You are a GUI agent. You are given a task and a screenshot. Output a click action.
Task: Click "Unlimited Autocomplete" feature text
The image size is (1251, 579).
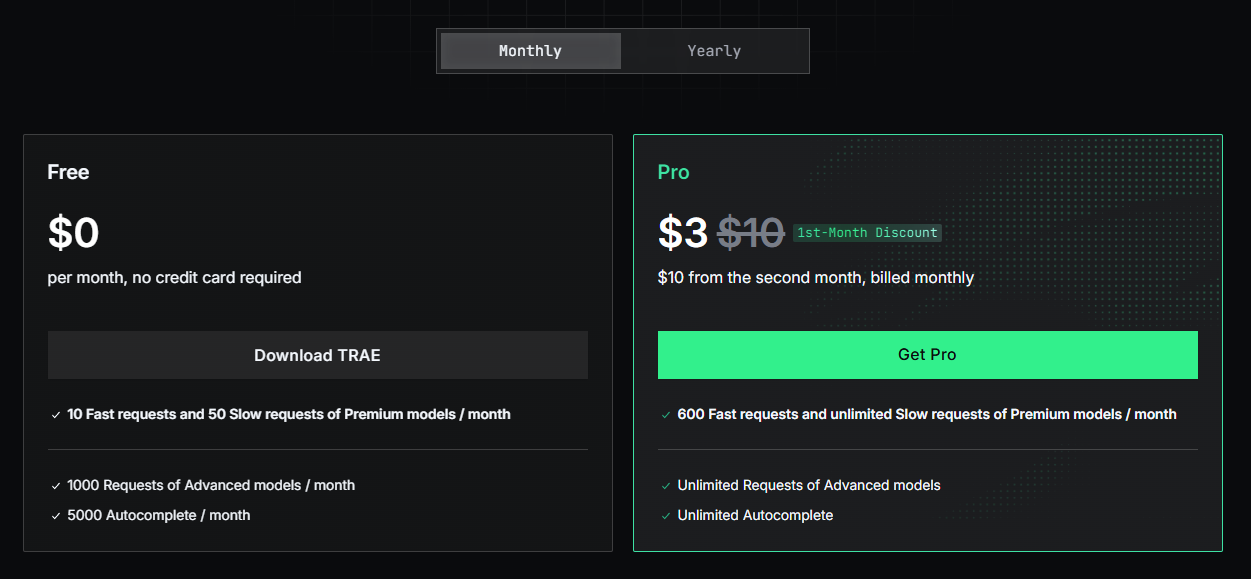click(x=755, y=515)
